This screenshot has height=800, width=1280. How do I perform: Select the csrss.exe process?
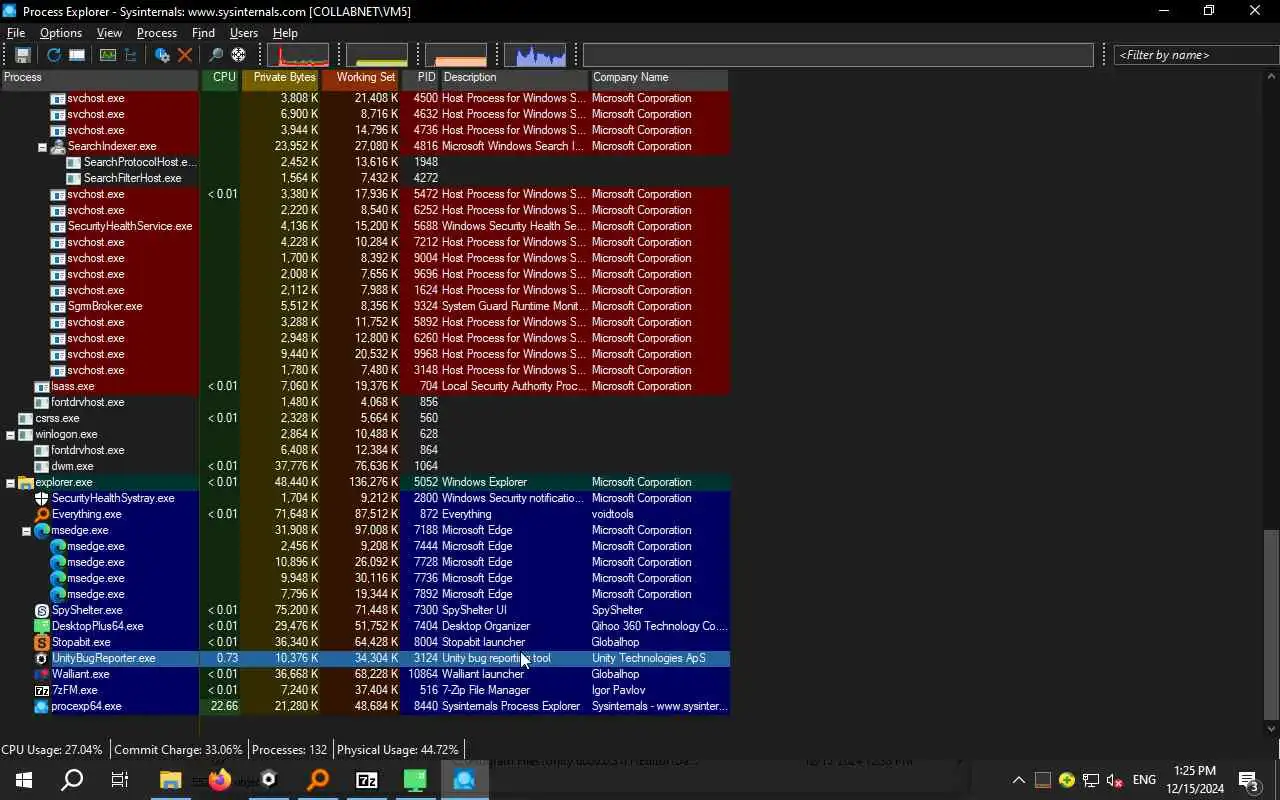365,418
